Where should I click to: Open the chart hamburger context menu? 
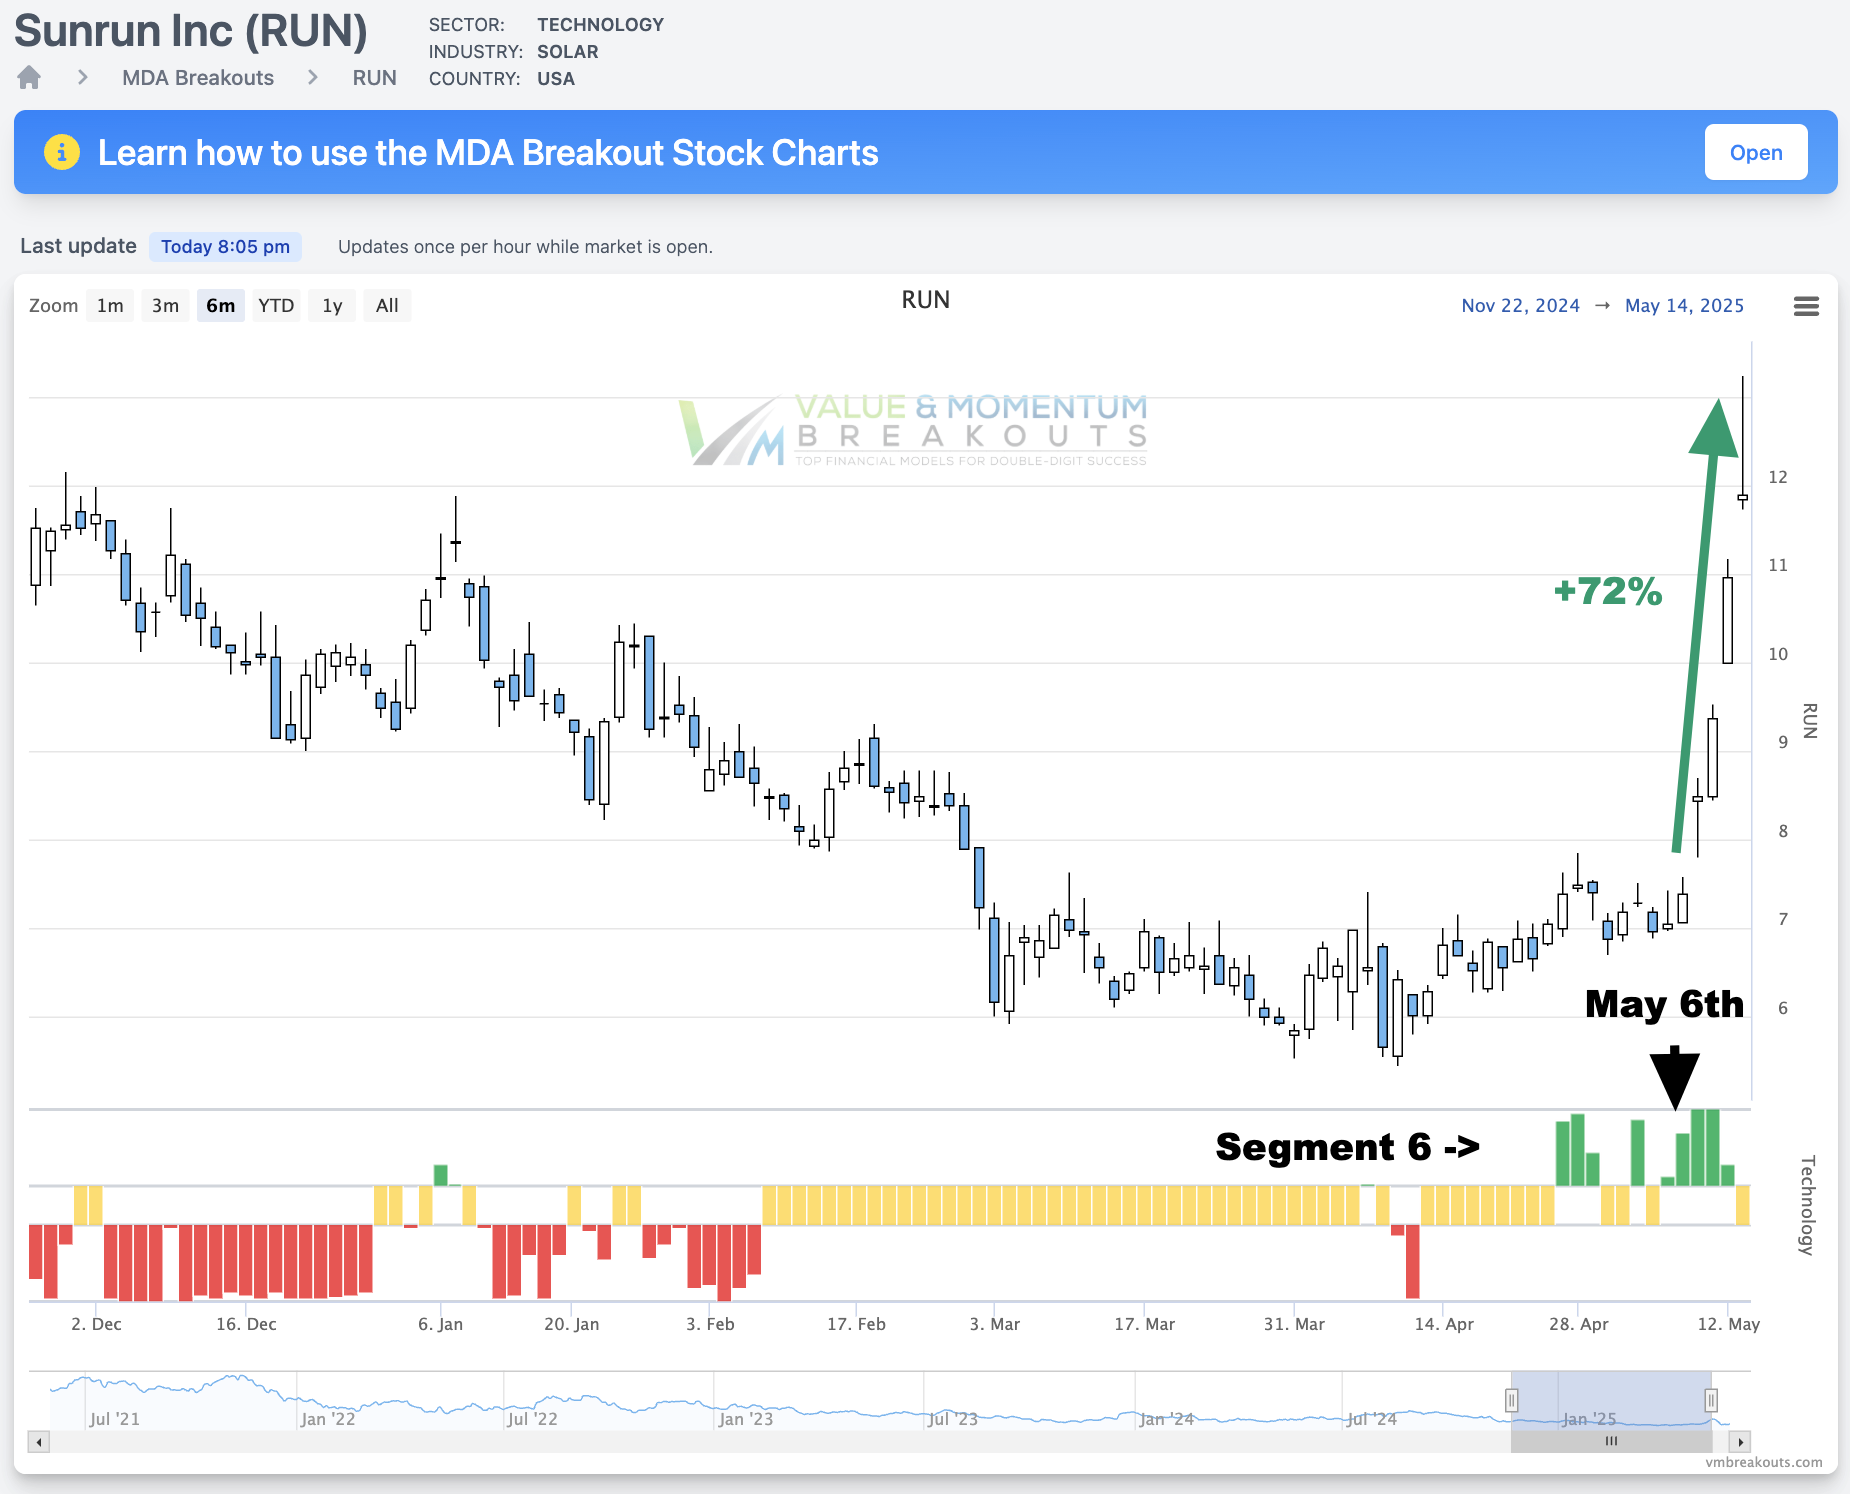(1806, 306)
